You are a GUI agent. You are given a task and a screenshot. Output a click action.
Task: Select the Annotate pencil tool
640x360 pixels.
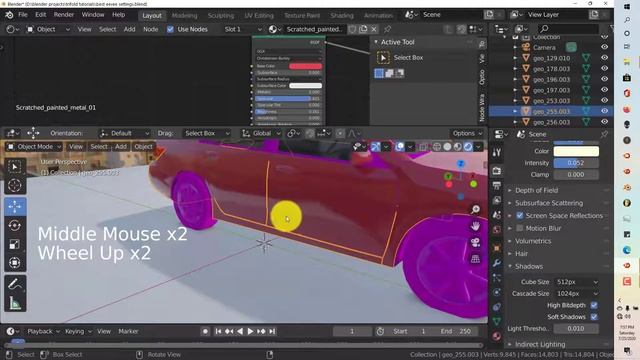(15, 284)
